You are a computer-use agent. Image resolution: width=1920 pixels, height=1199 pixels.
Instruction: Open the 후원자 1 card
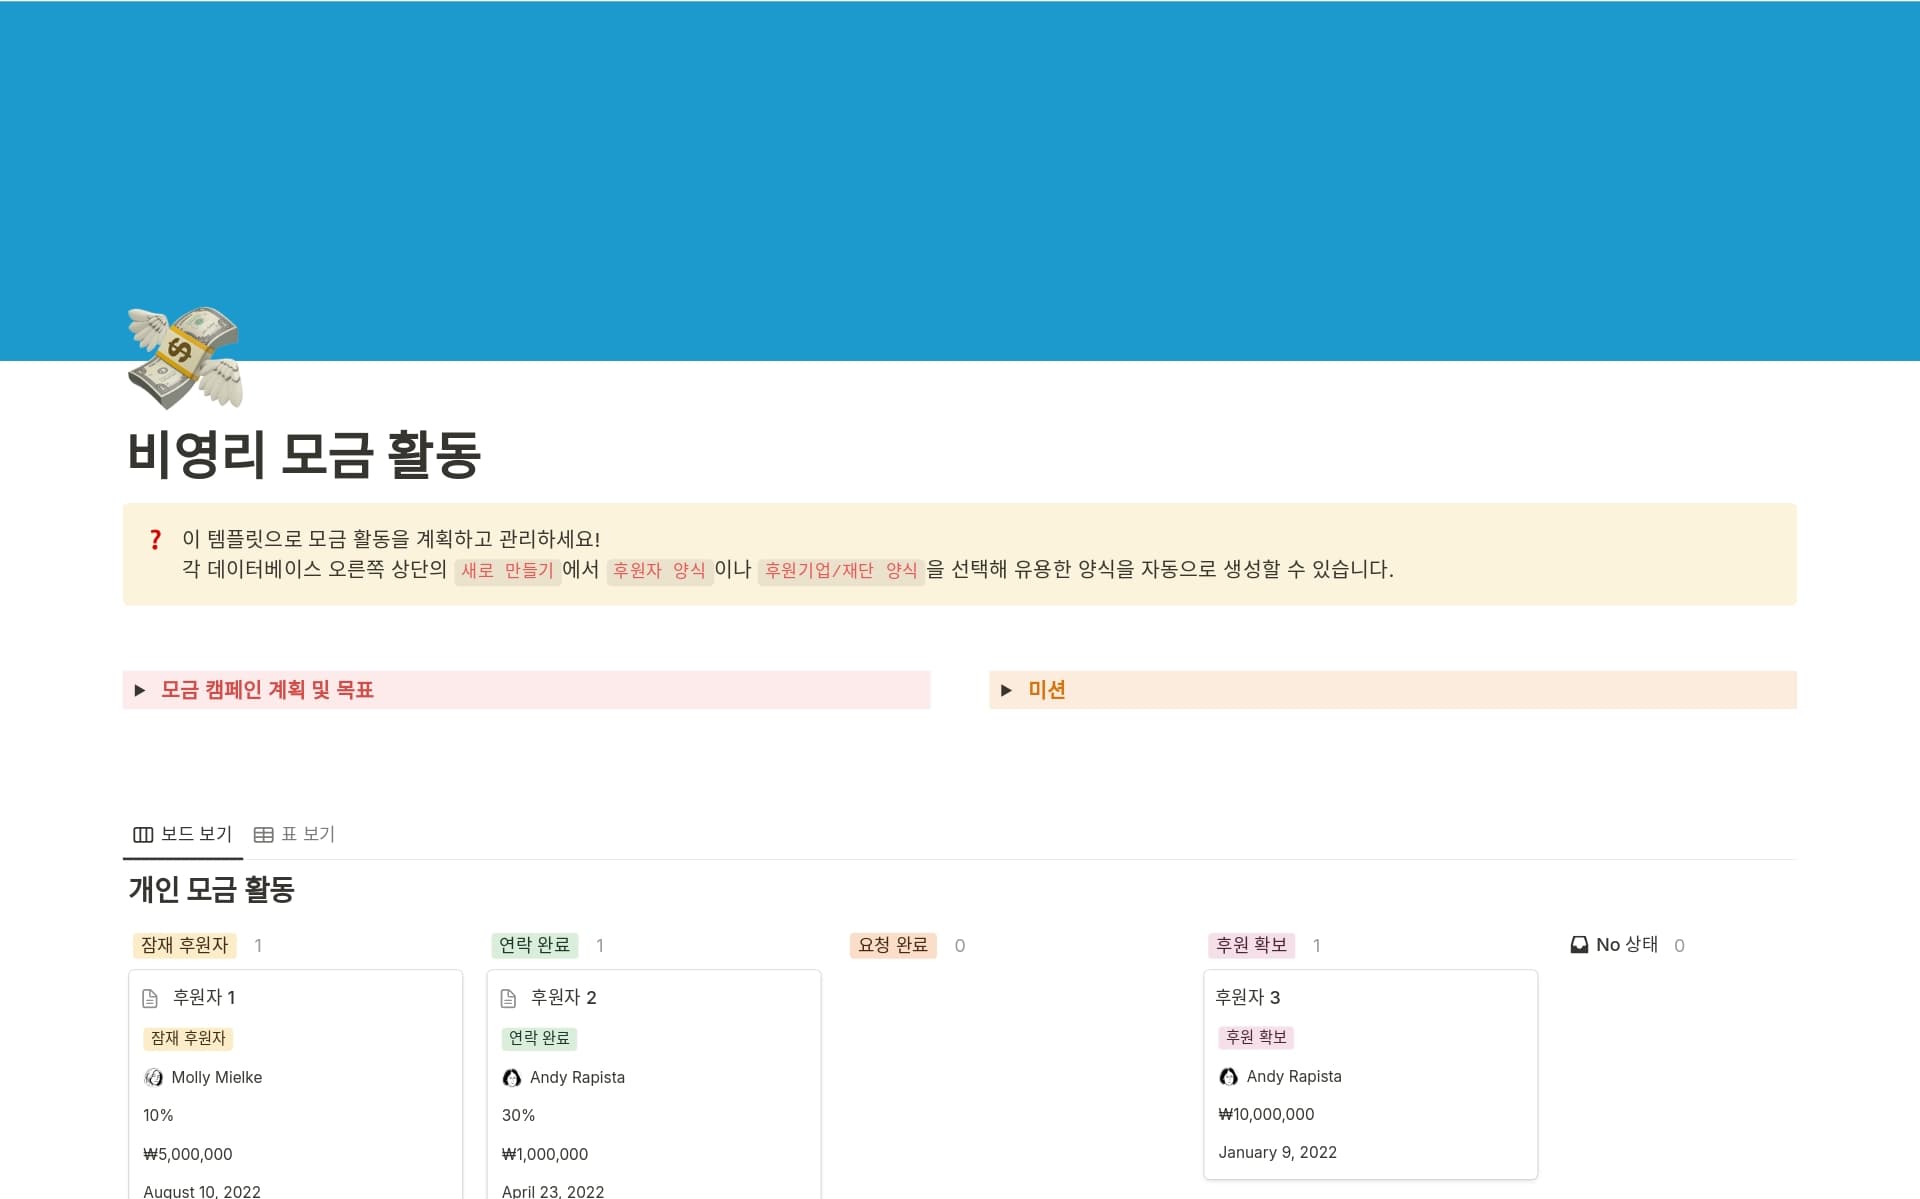(204, 996)
